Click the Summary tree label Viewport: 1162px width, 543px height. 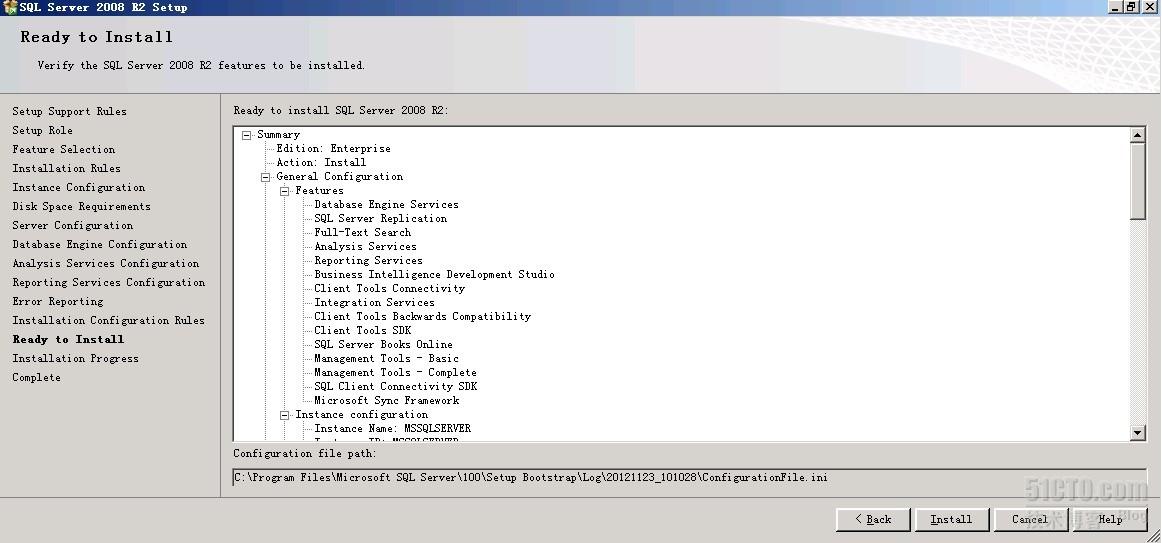coord(279,135)
